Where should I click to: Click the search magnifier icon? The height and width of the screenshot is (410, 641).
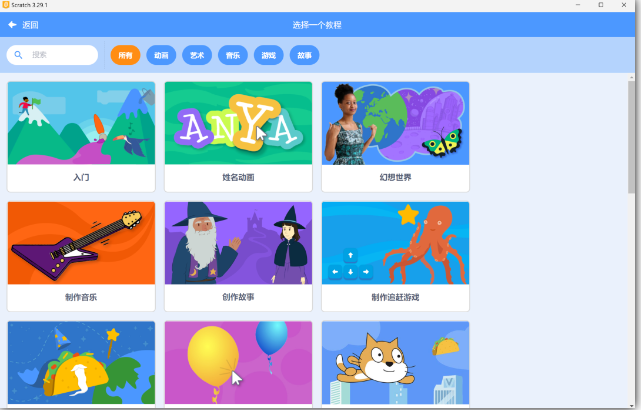coord(18,55)
